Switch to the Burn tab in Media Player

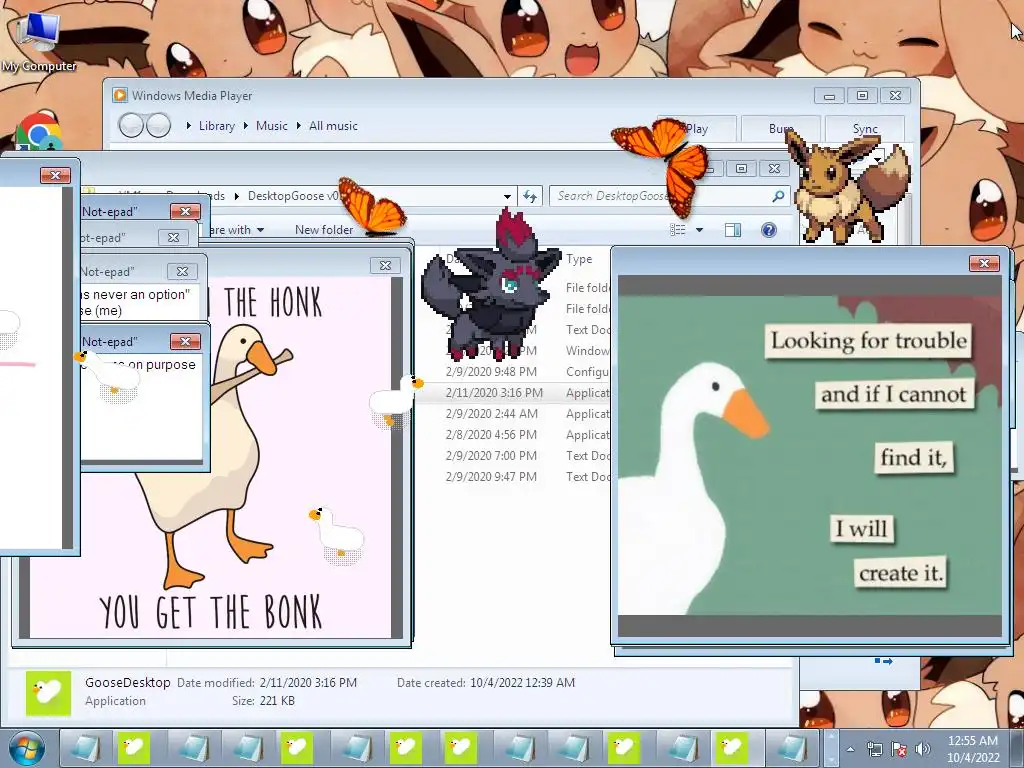781,129
